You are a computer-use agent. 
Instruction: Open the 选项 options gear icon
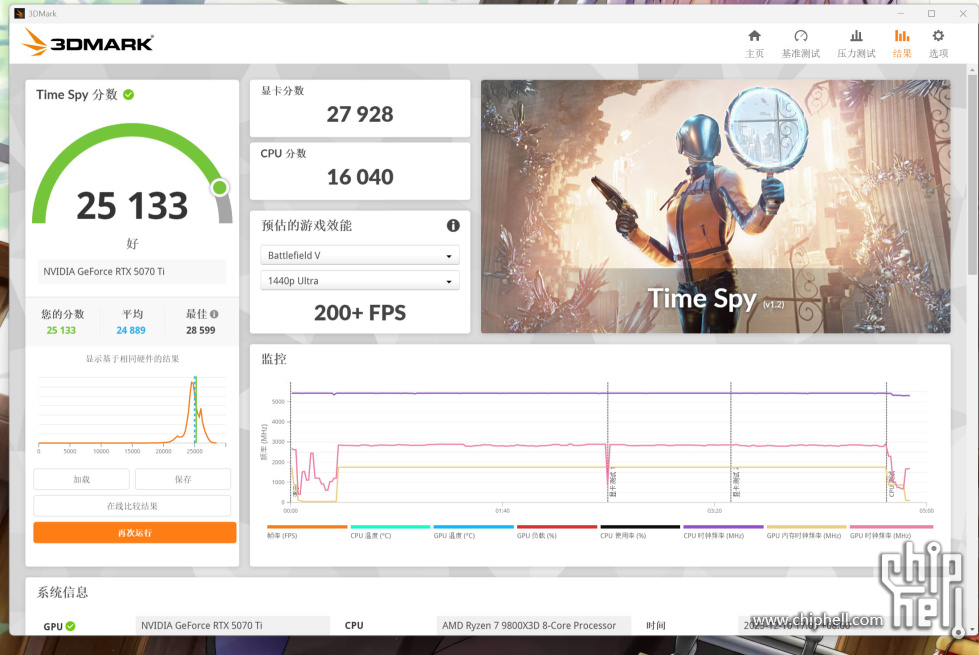(938, 43)
